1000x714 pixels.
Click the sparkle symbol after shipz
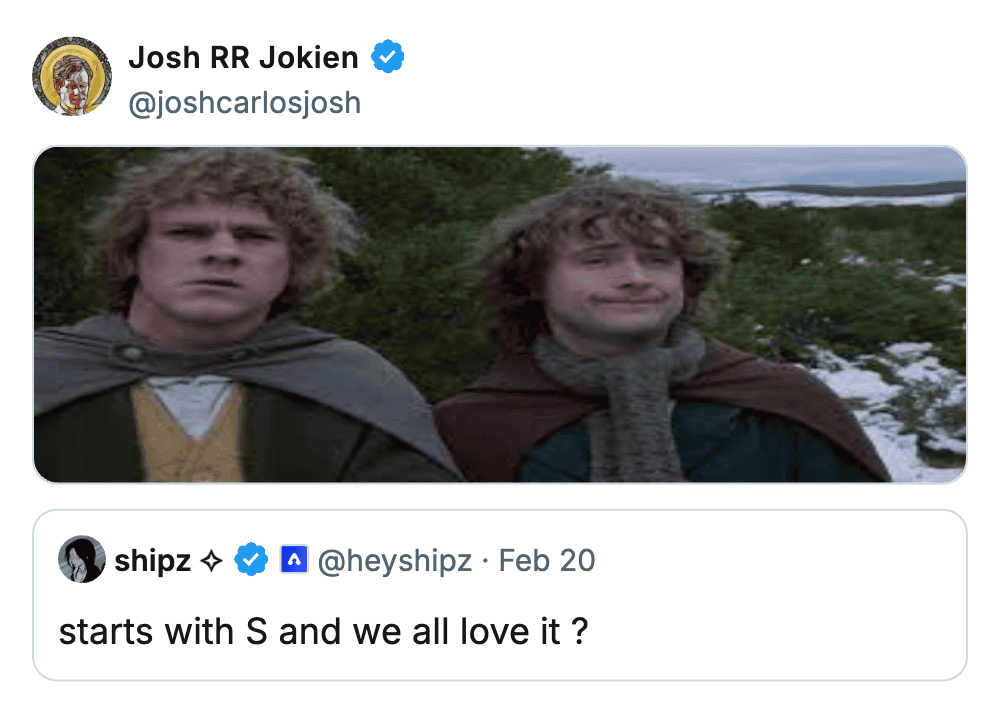click(212, 561)
